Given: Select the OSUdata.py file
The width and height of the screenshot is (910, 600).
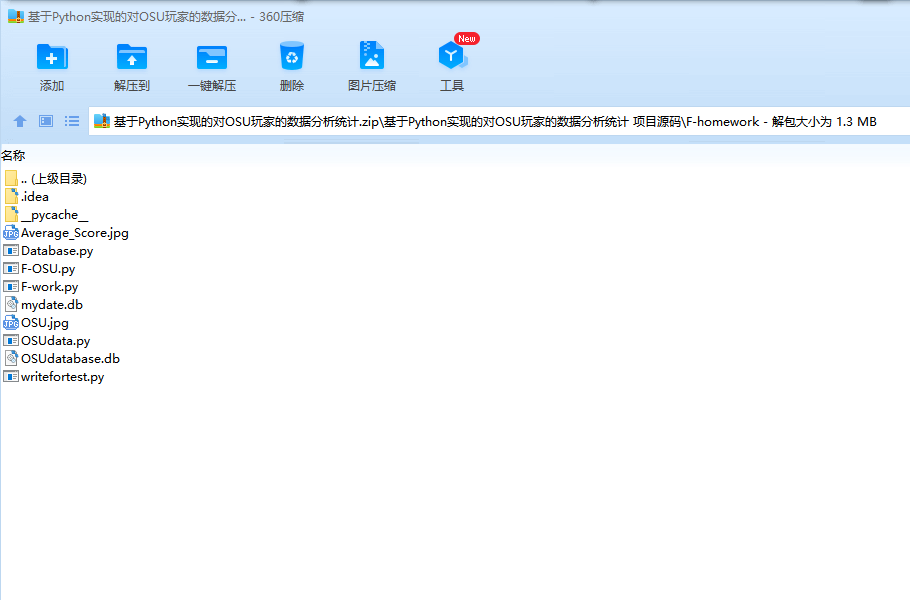Looking at the screenshot, I should [x=47, y=341].
